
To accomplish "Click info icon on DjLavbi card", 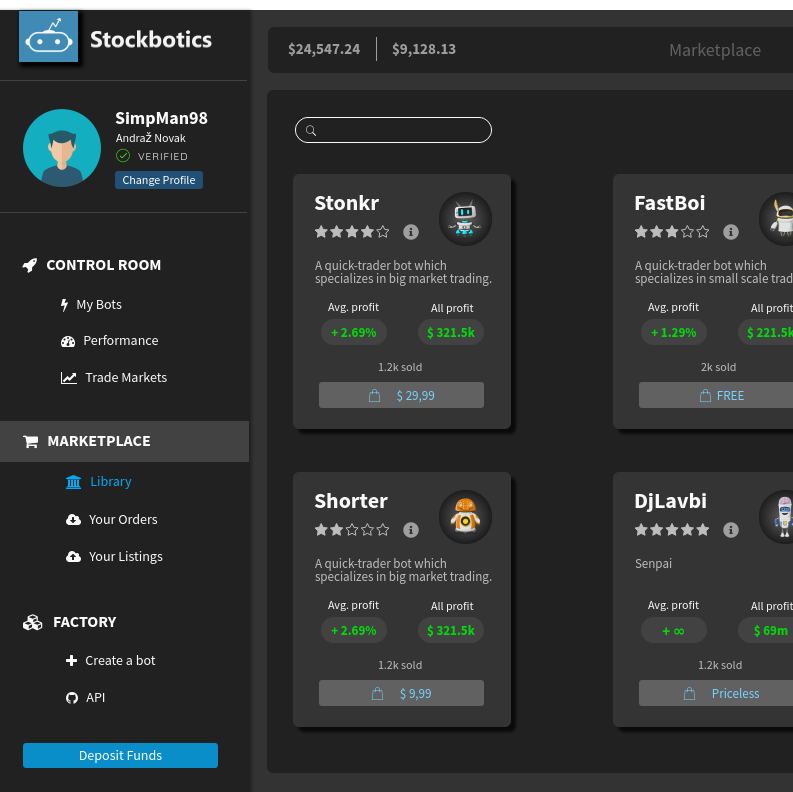I will click(x=730, y=530).
